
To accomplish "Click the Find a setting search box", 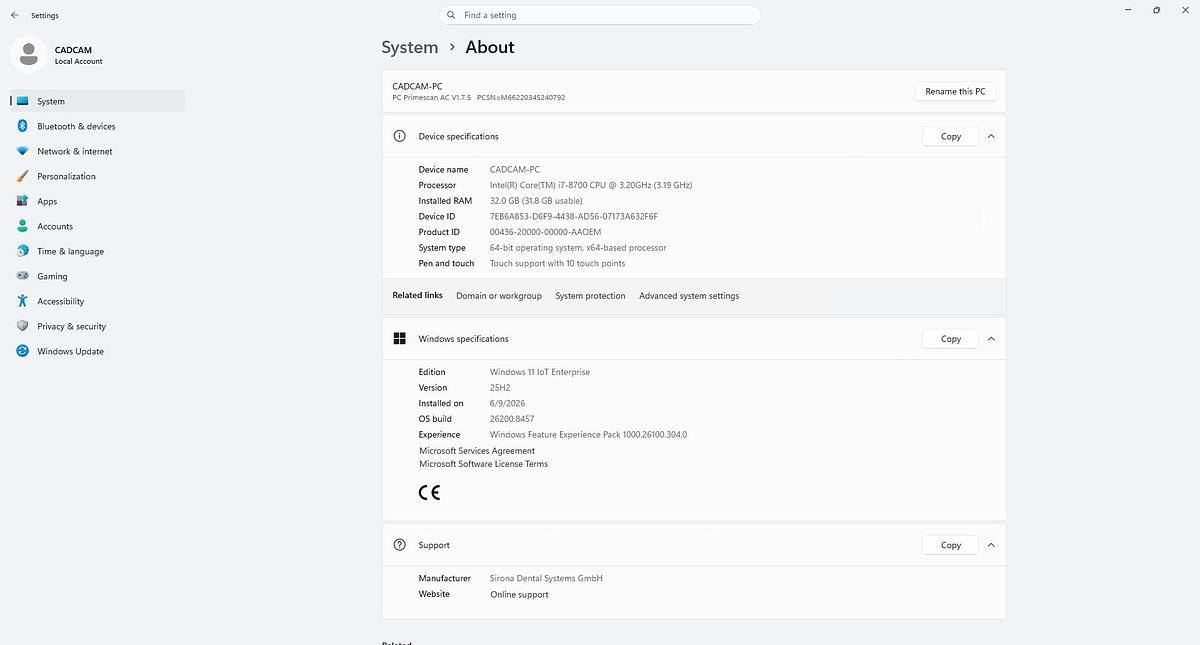I will (x=600, y=15).
